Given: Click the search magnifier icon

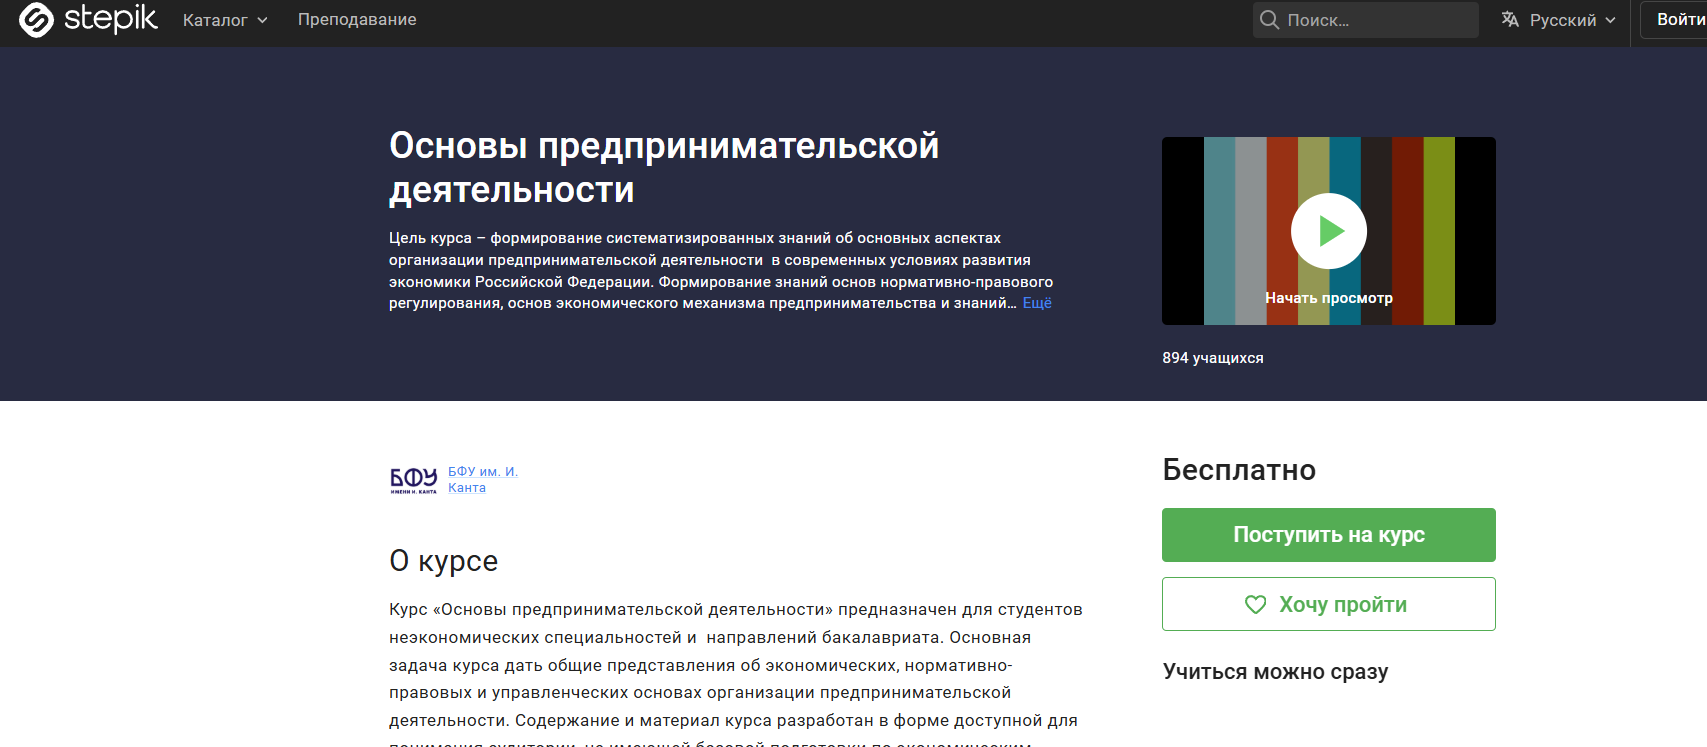Looking at the screenshot, I should 1269,20.
